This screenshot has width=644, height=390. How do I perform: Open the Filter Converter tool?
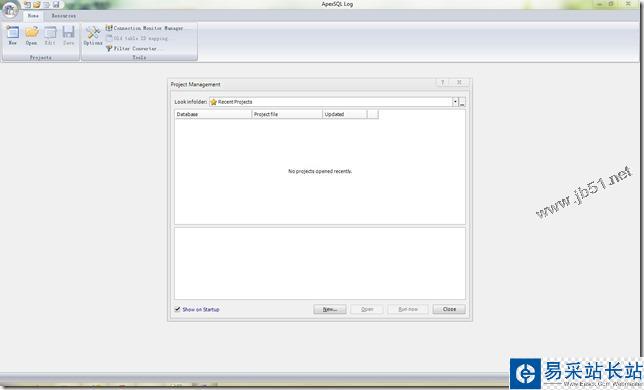coord(131,48)
